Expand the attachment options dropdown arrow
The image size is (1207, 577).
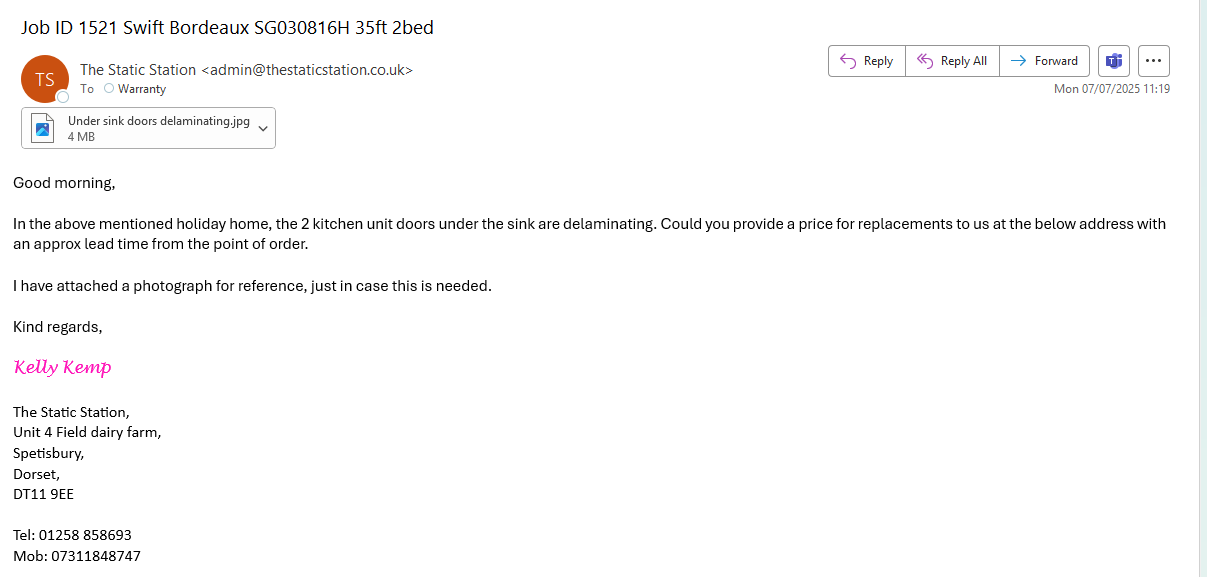coord(263,128)
